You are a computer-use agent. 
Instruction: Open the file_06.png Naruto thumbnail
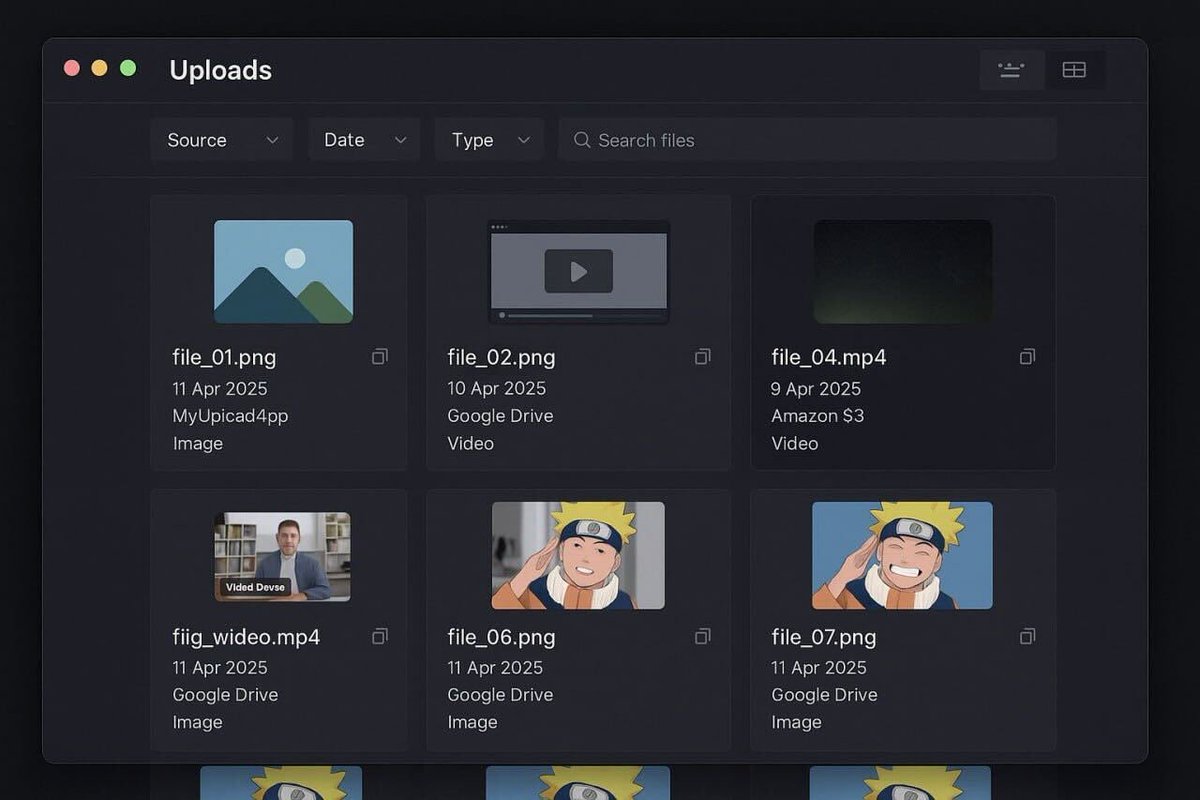578,556
